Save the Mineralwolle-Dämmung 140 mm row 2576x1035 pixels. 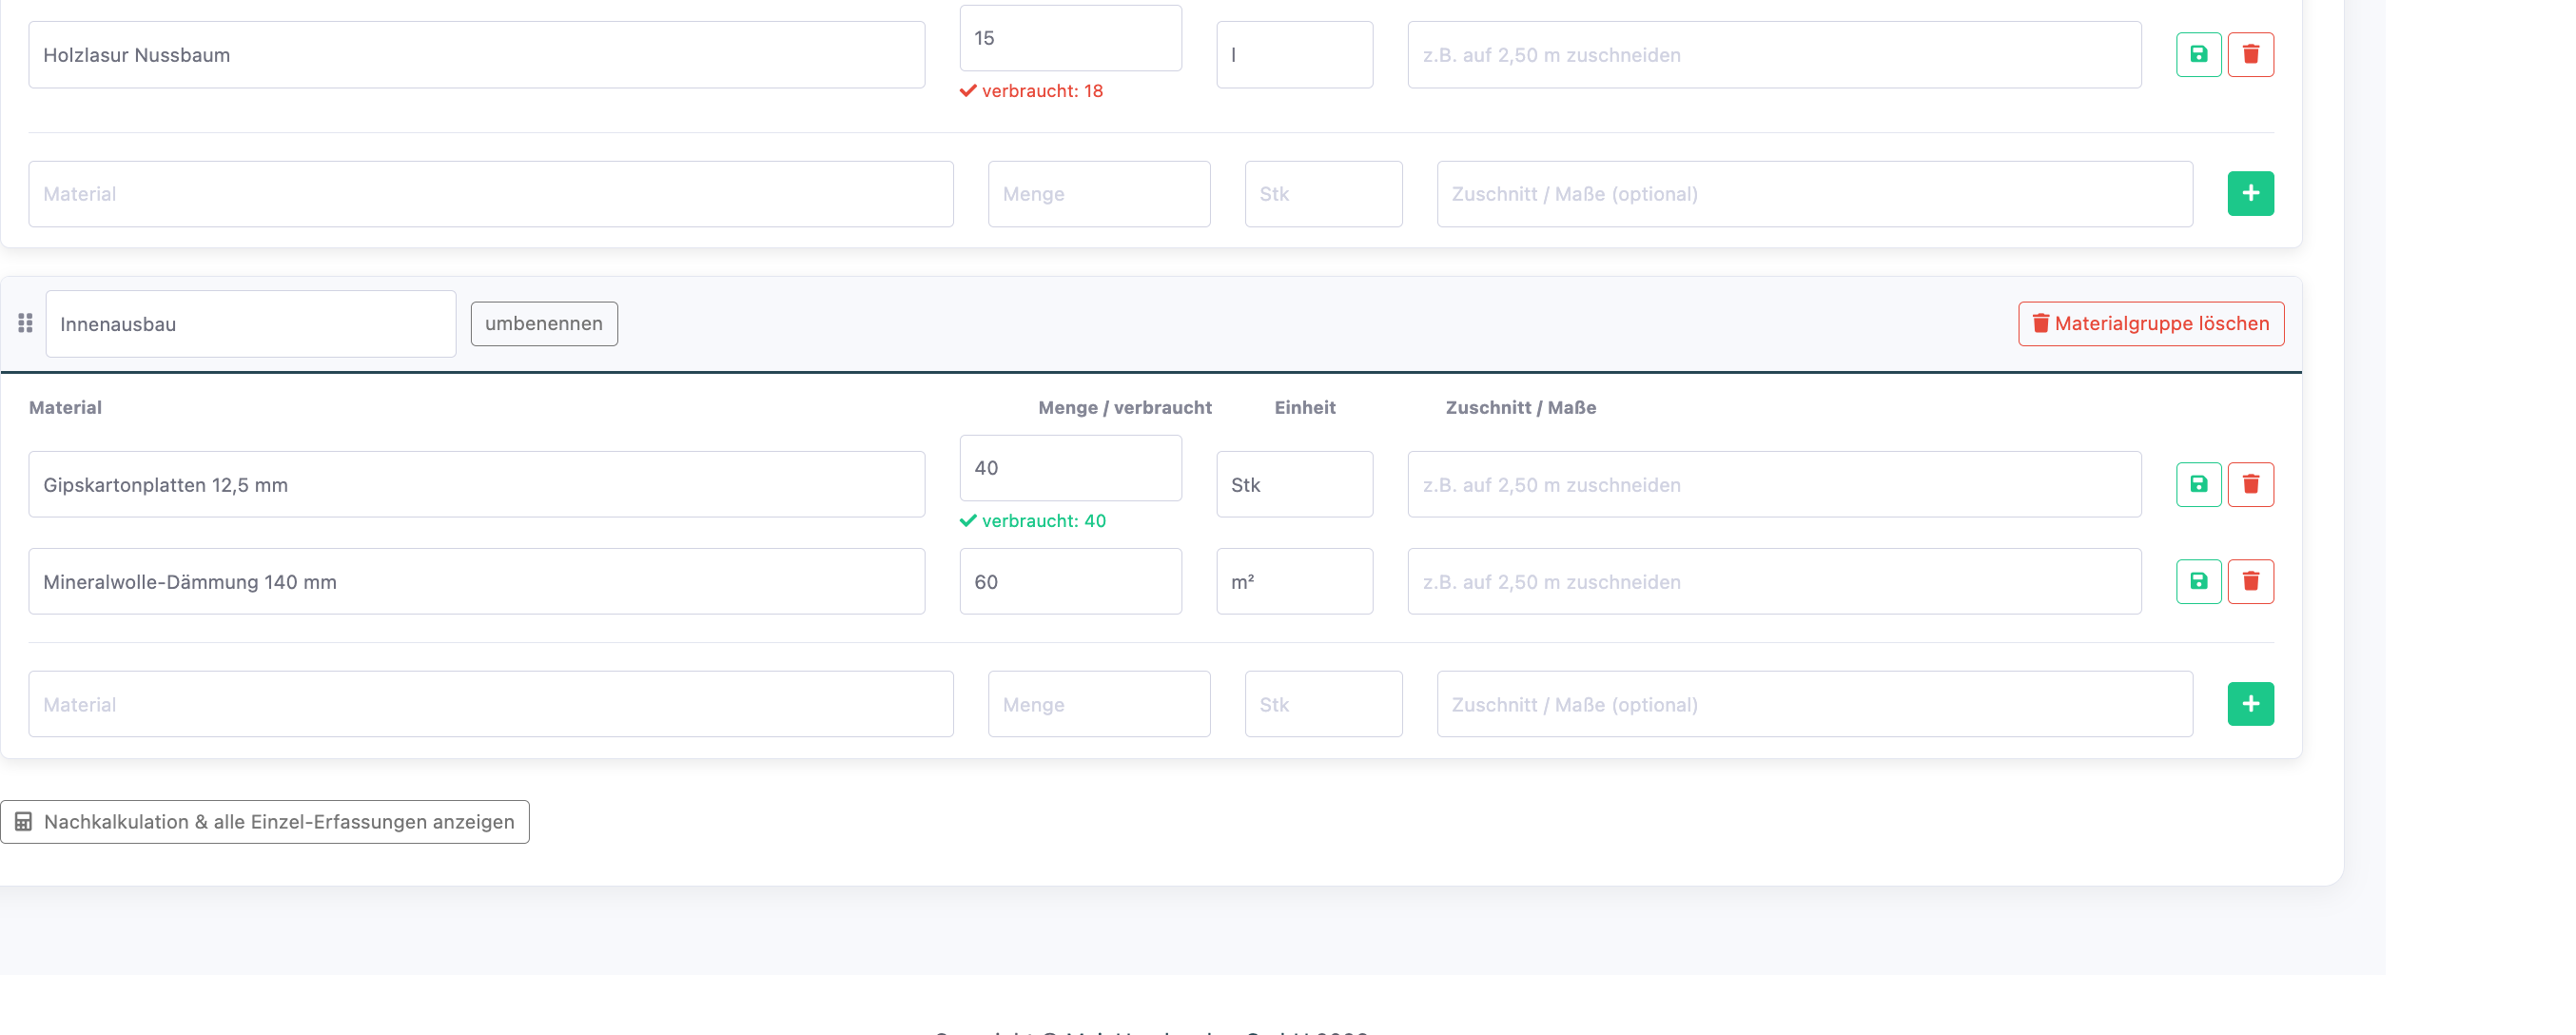(x=2198, y=581)
